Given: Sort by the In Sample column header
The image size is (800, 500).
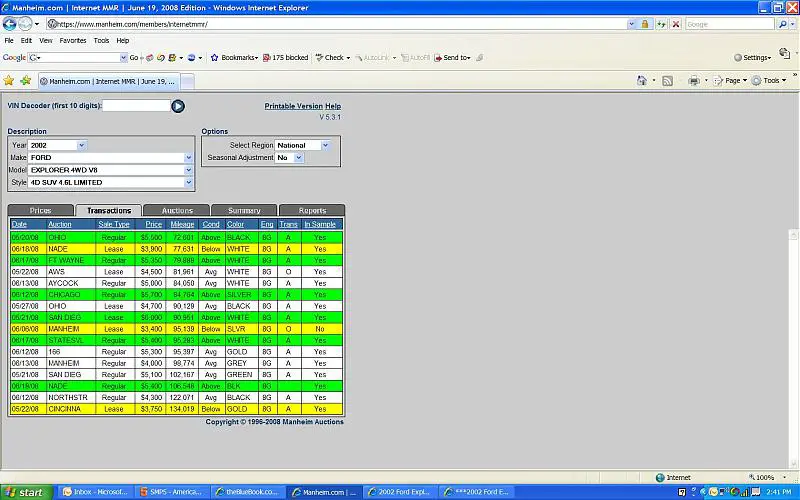Looking at the screenshot, I should (320, 224).
